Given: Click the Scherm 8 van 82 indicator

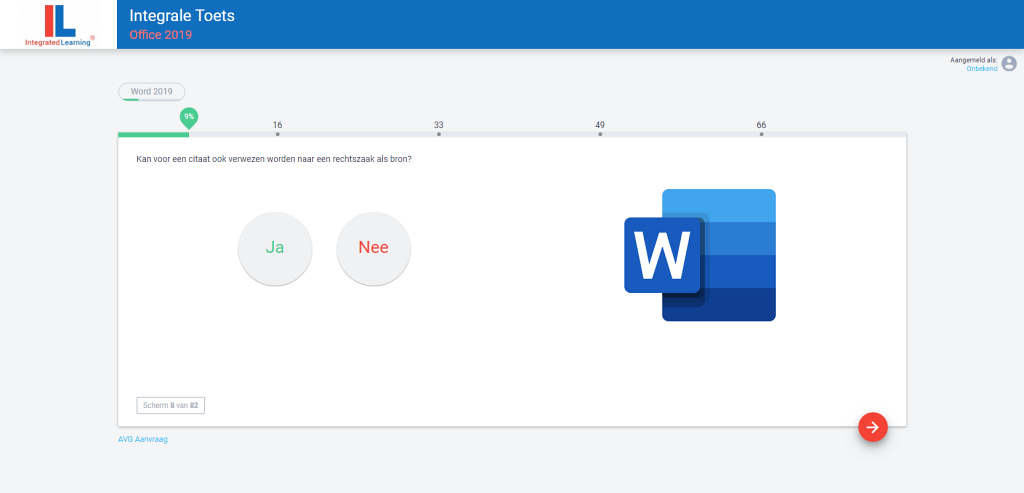Looking at the screenshot, I should pyautogui.click(x=170, y=405).
